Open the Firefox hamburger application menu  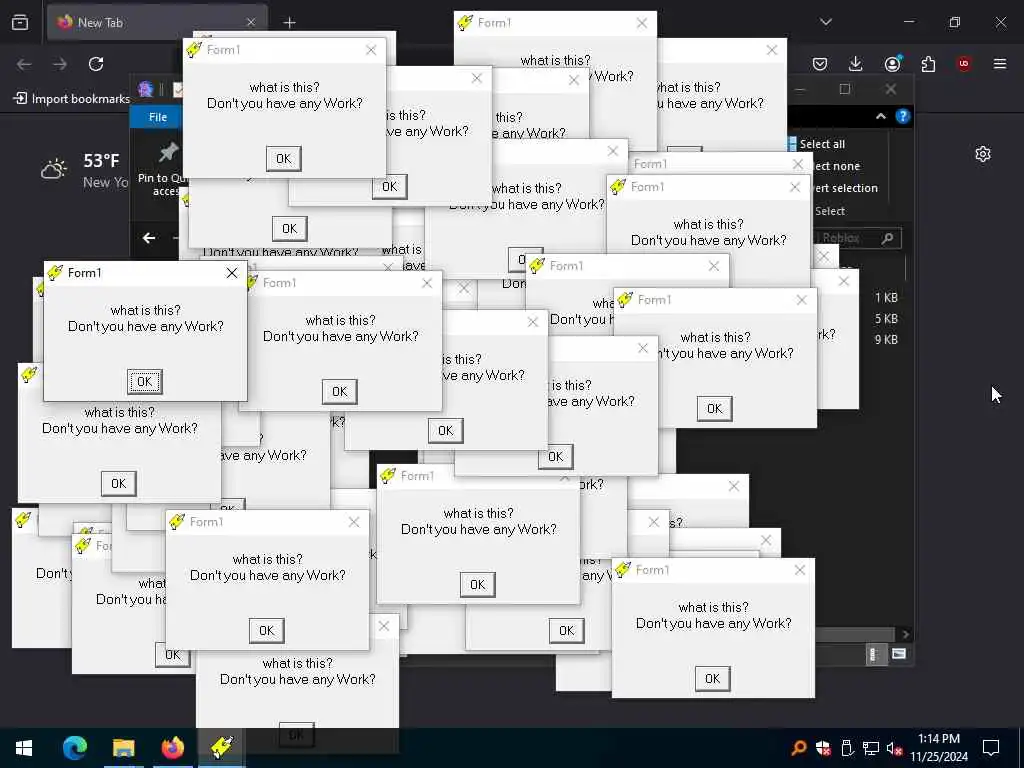[x=1000, y=64]
